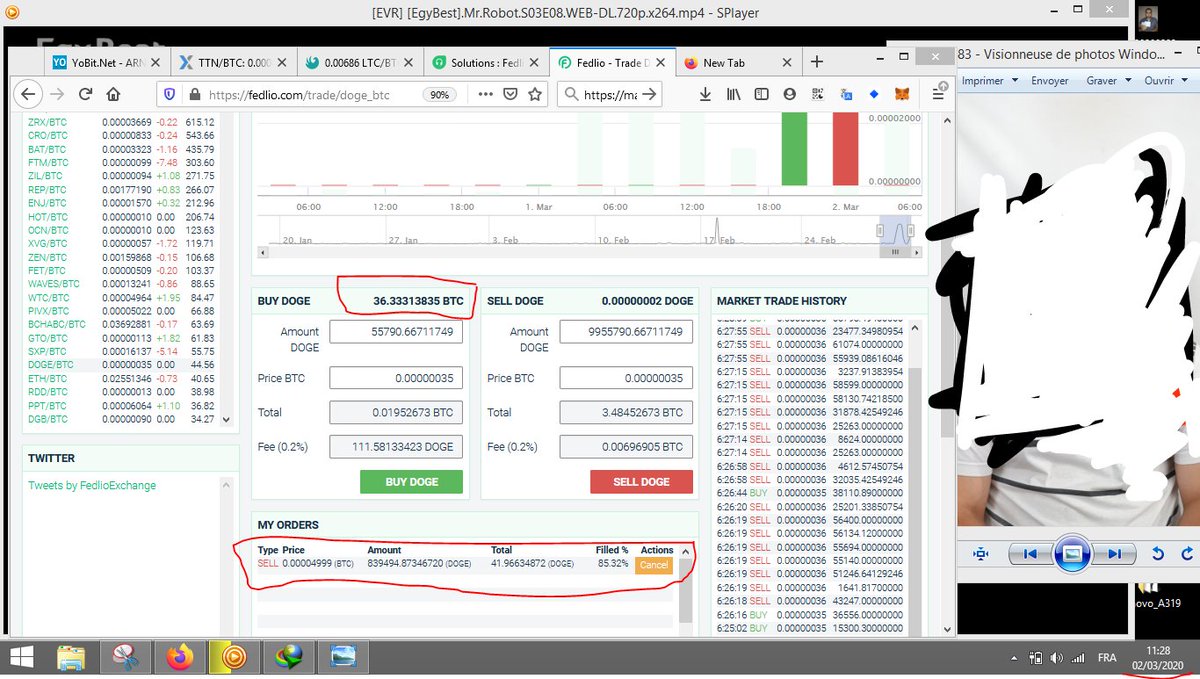The height and width of the screenshot is (679, 1200).
Task: Select the DGB/BTC pair in market list
Action: [x=121, y=419]
